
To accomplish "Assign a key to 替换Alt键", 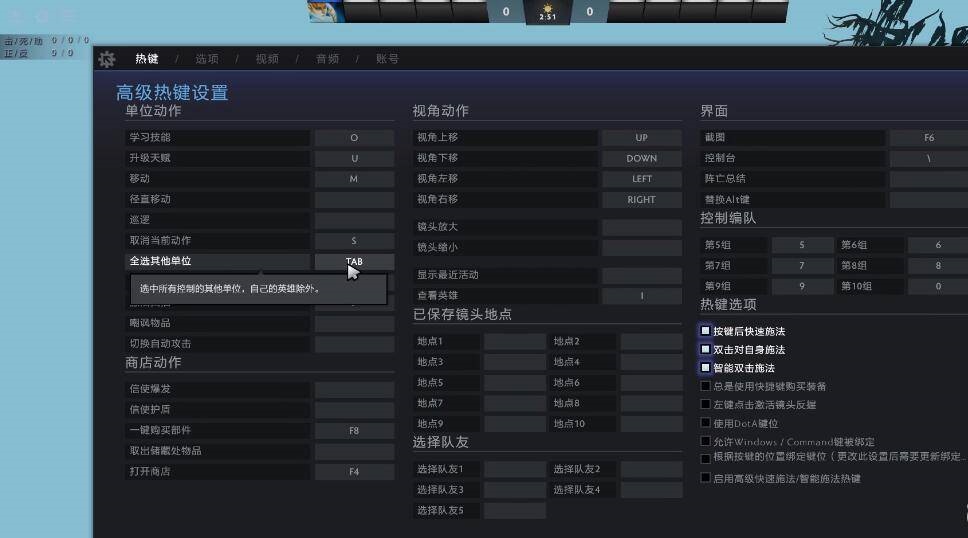I will (928, 200).
